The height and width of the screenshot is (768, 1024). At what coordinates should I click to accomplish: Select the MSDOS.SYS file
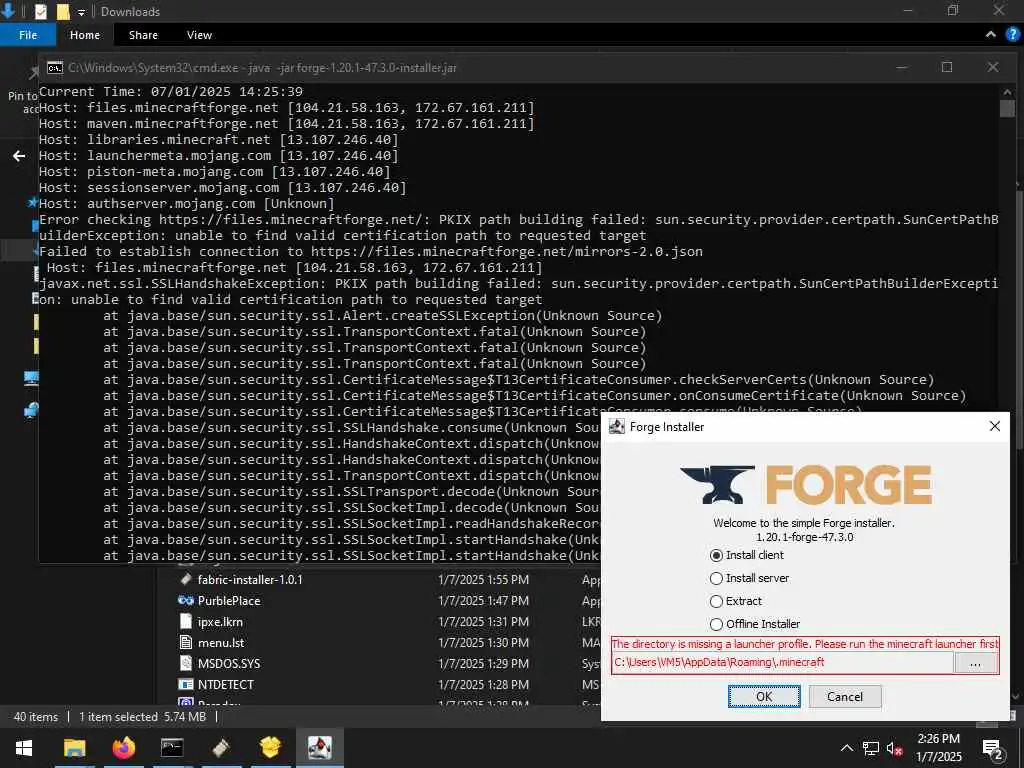(x=229, y=664)
